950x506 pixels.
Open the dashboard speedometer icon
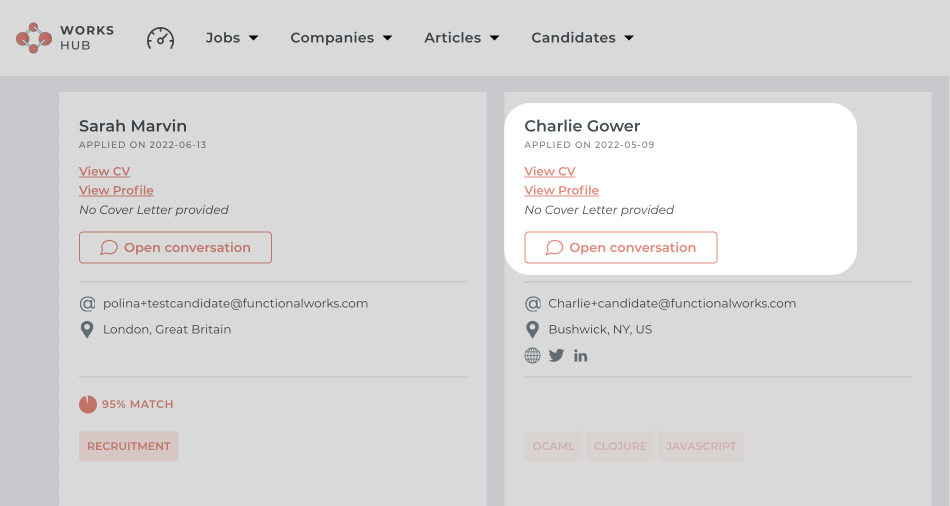click(x=160, y=38)
